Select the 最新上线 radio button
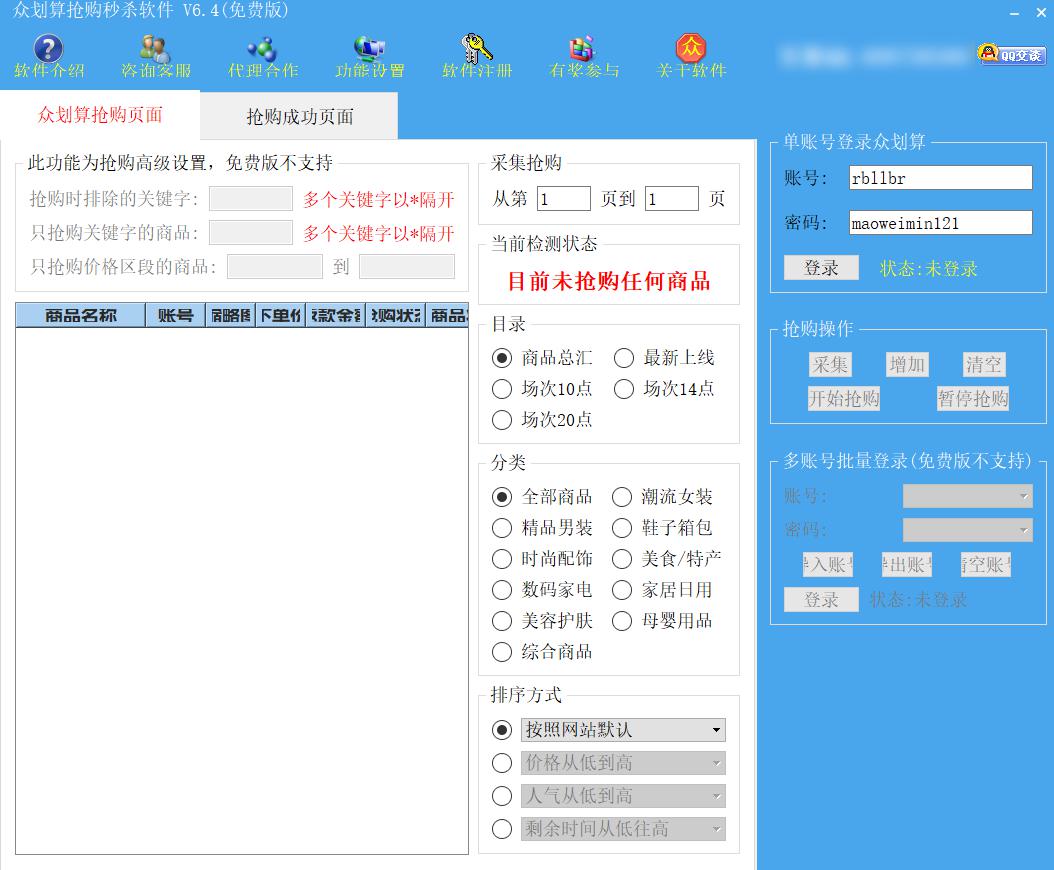This screenshot has height=870, width=1054. coord(624,358)
